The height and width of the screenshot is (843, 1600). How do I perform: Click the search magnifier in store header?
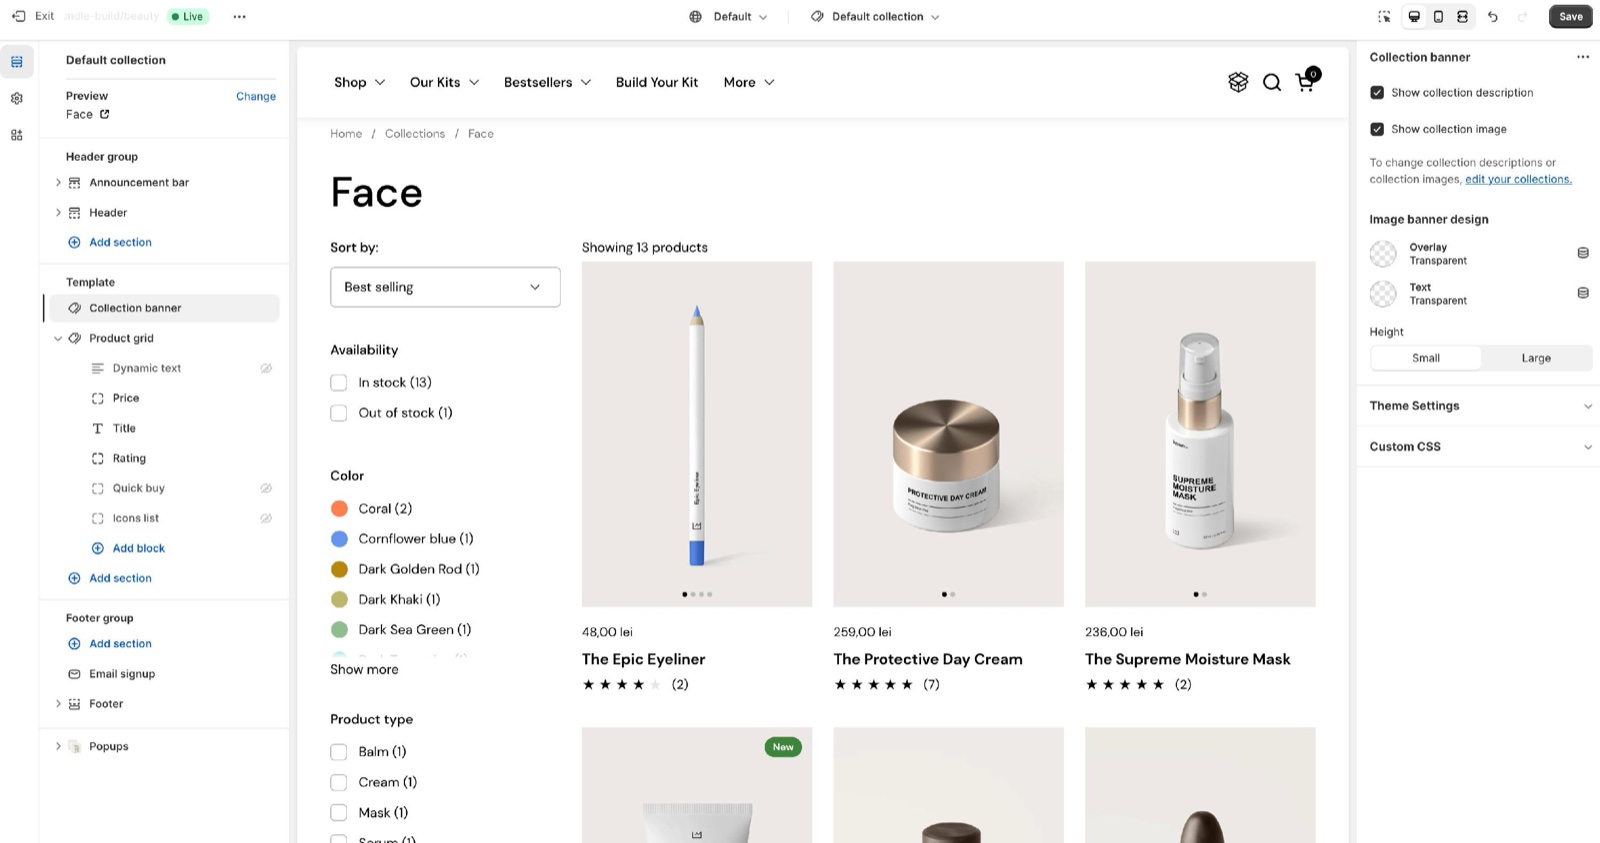(1272, 82)
